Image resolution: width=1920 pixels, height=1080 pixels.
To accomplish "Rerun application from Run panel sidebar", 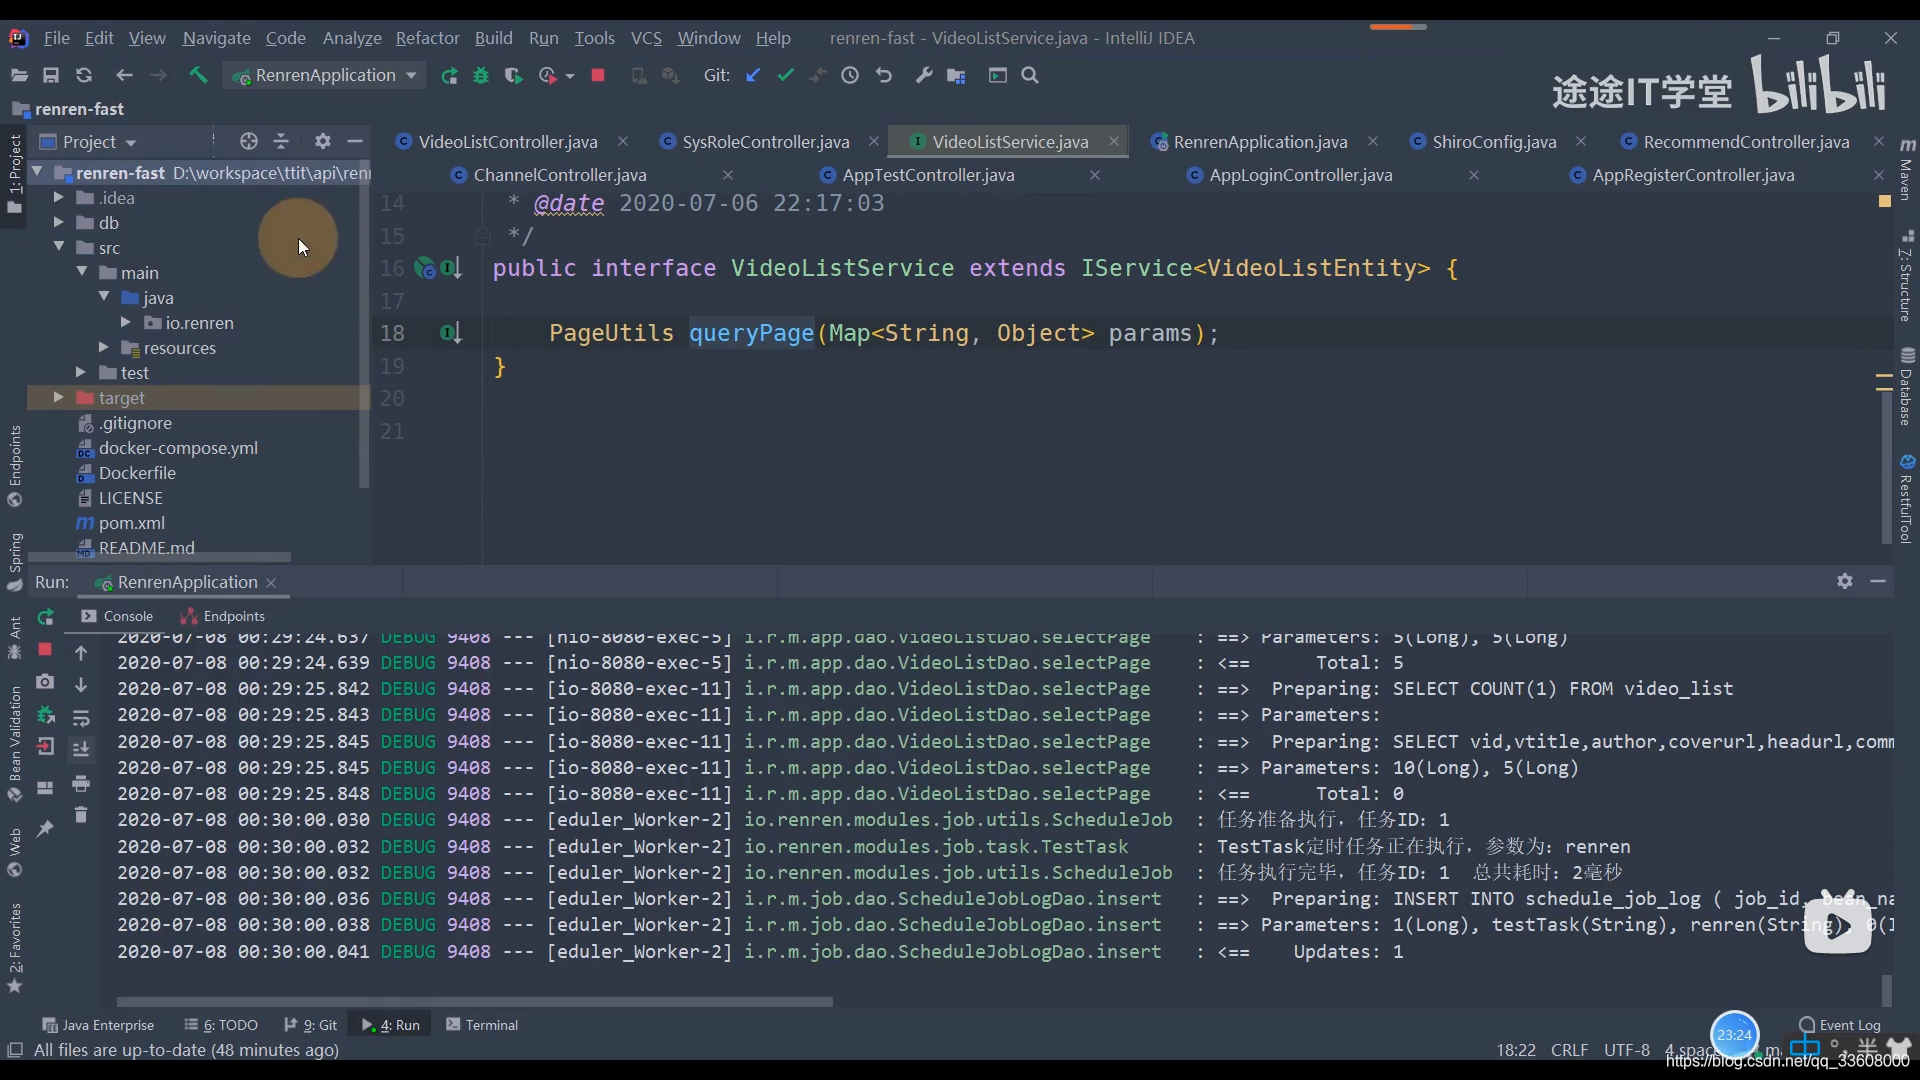I will pos(45,617).
